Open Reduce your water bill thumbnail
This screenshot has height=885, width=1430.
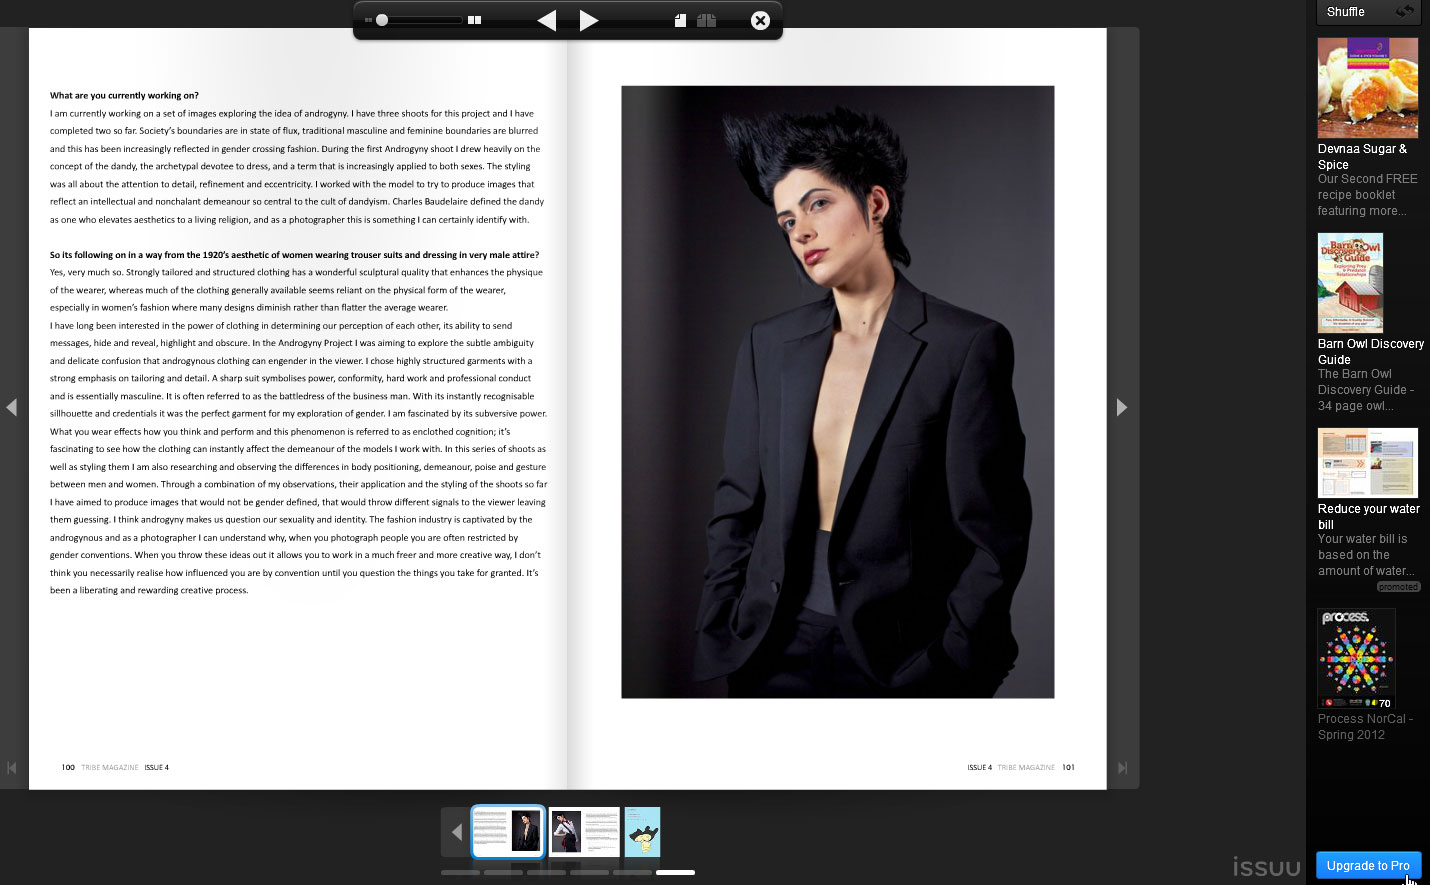click(1367, 463)
